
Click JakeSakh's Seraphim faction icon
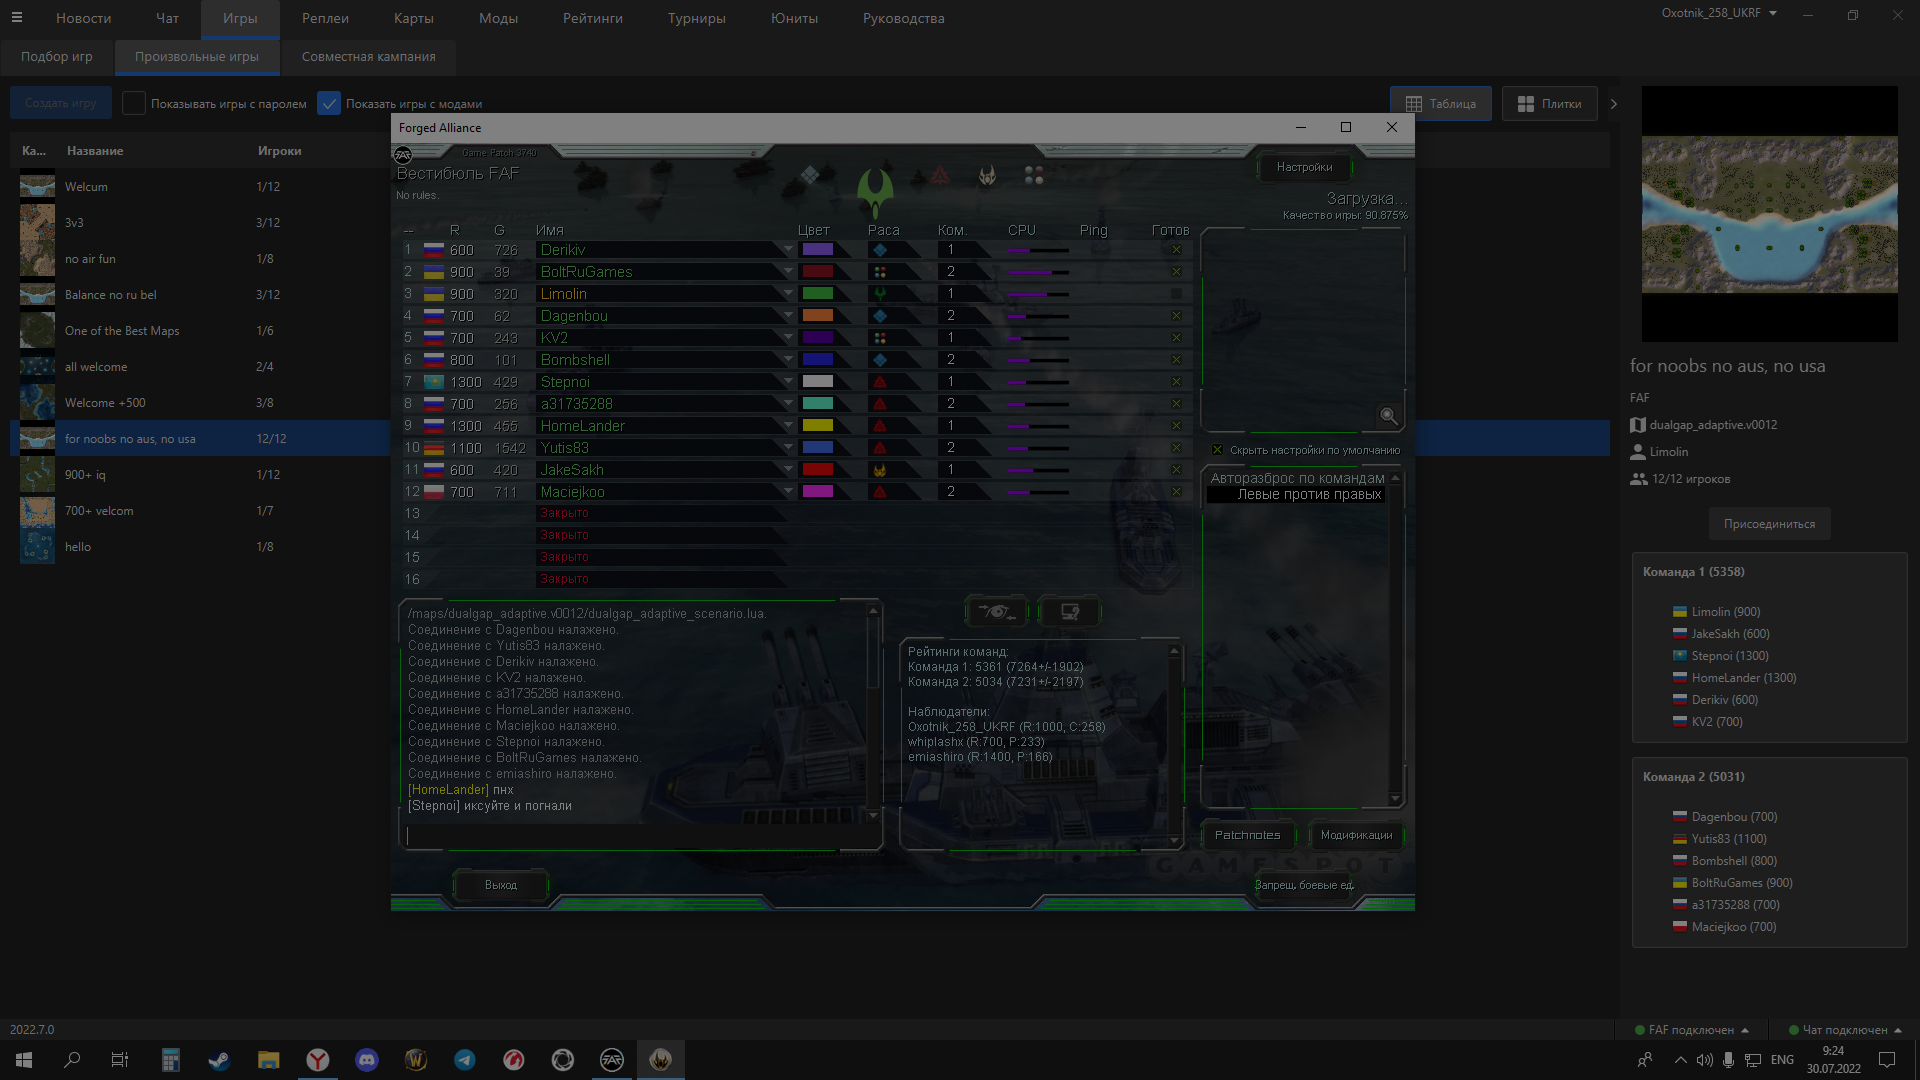880,470
